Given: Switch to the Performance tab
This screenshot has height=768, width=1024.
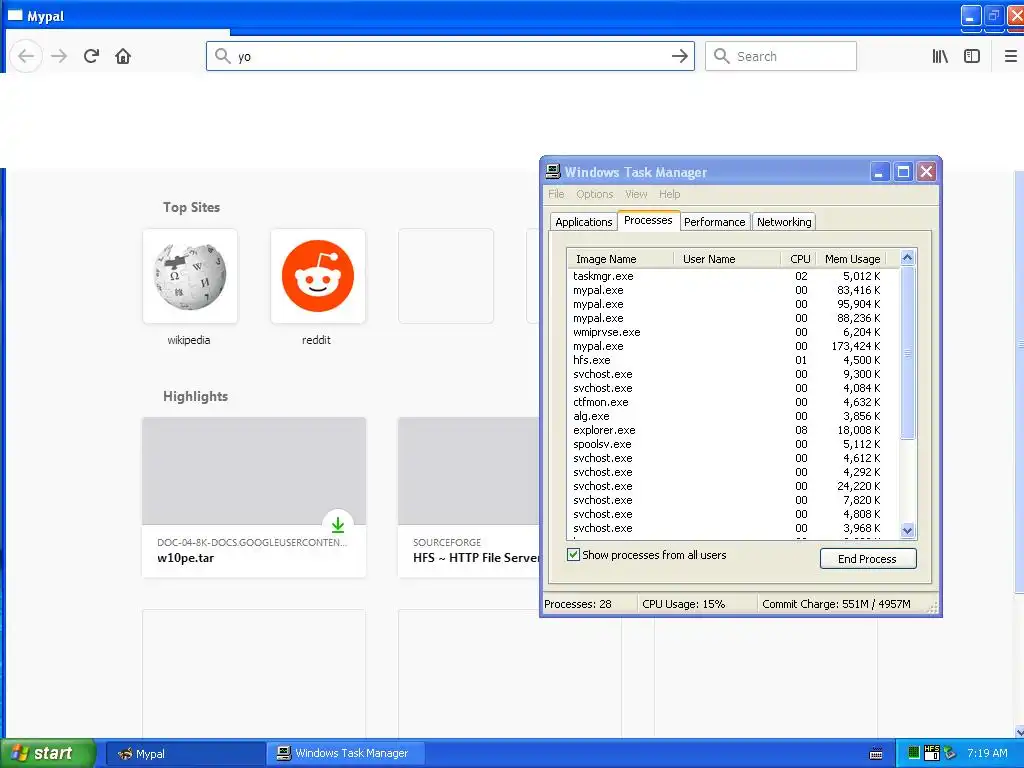Looking at the screenshot, I should tap(714, 222).
